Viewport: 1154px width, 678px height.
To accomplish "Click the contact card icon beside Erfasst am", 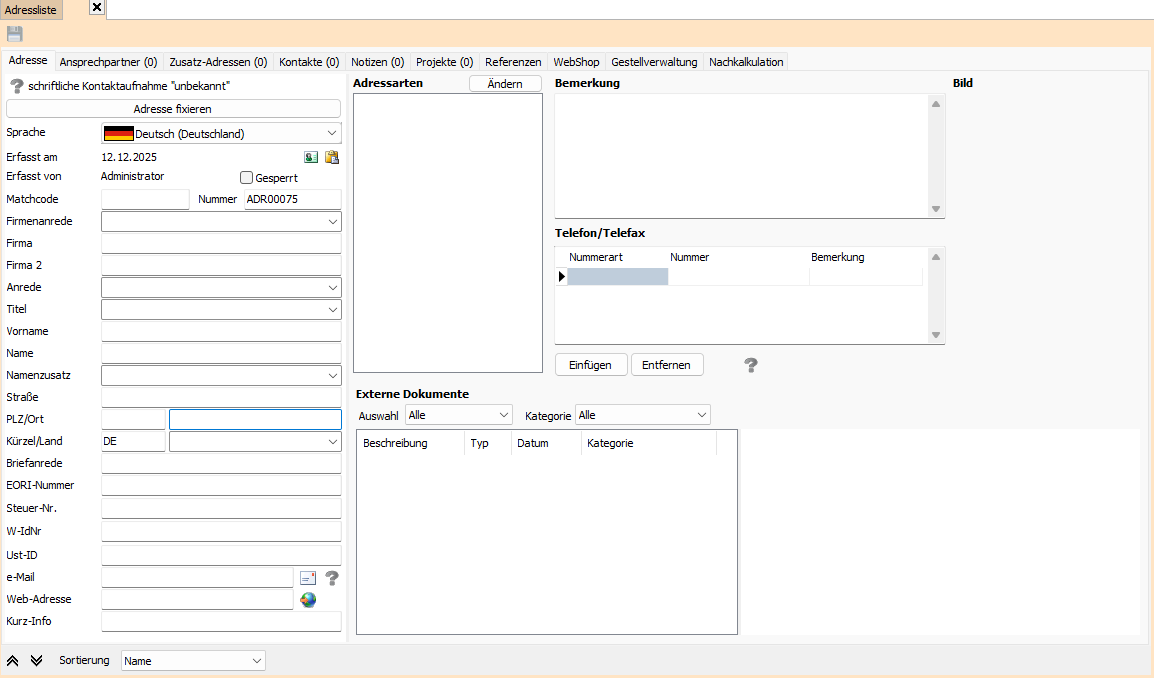I will coord(312,157).
